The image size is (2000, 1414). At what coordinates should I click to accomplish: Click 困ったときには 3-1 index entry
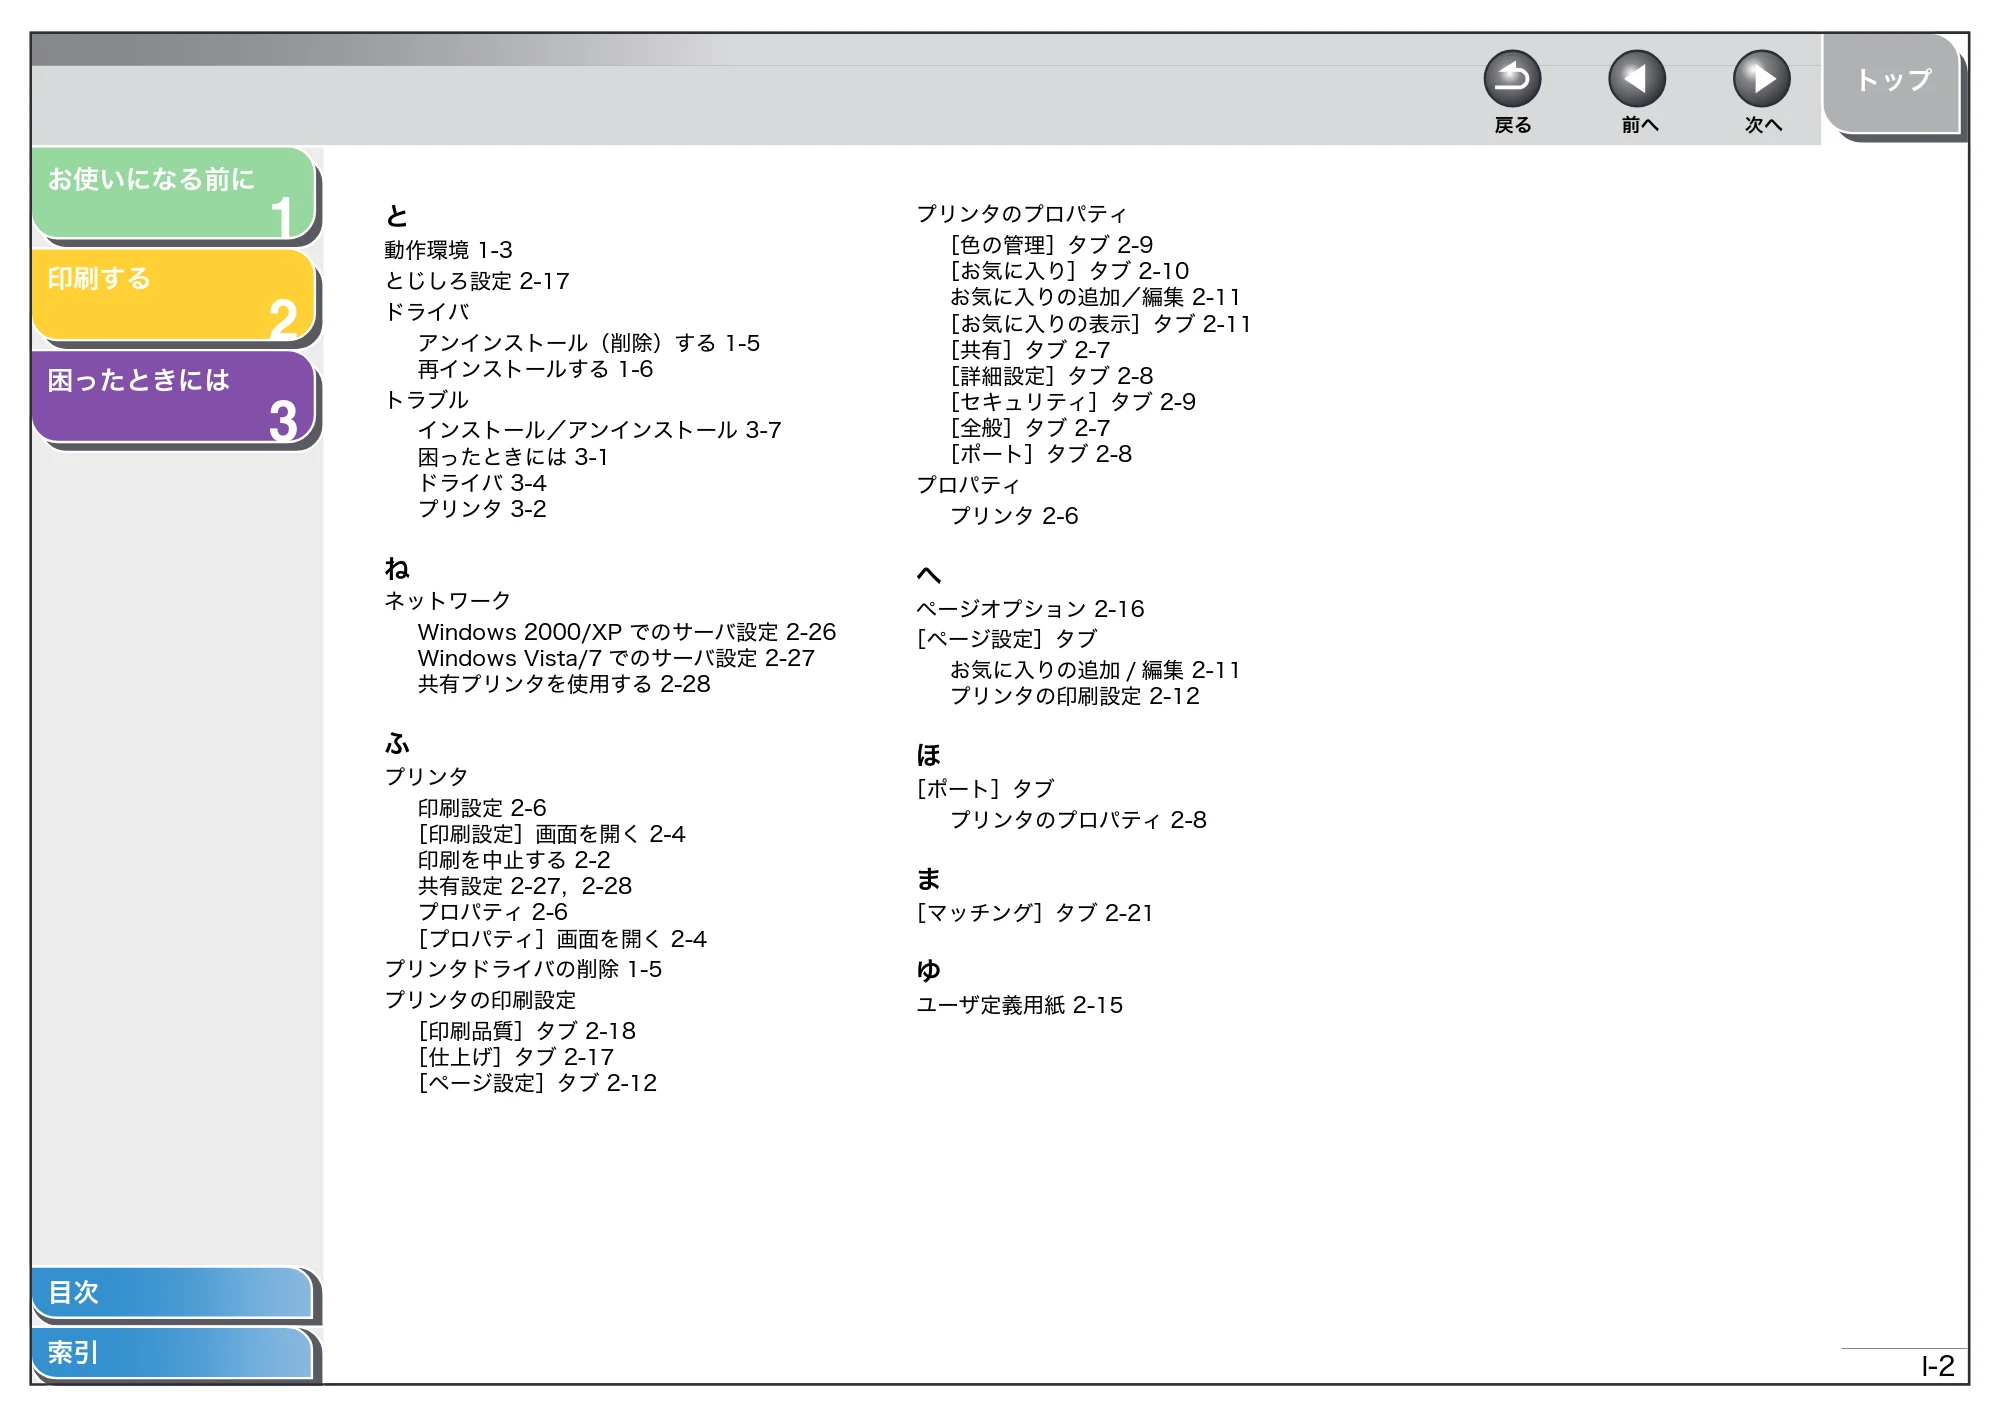click(513, 457)
